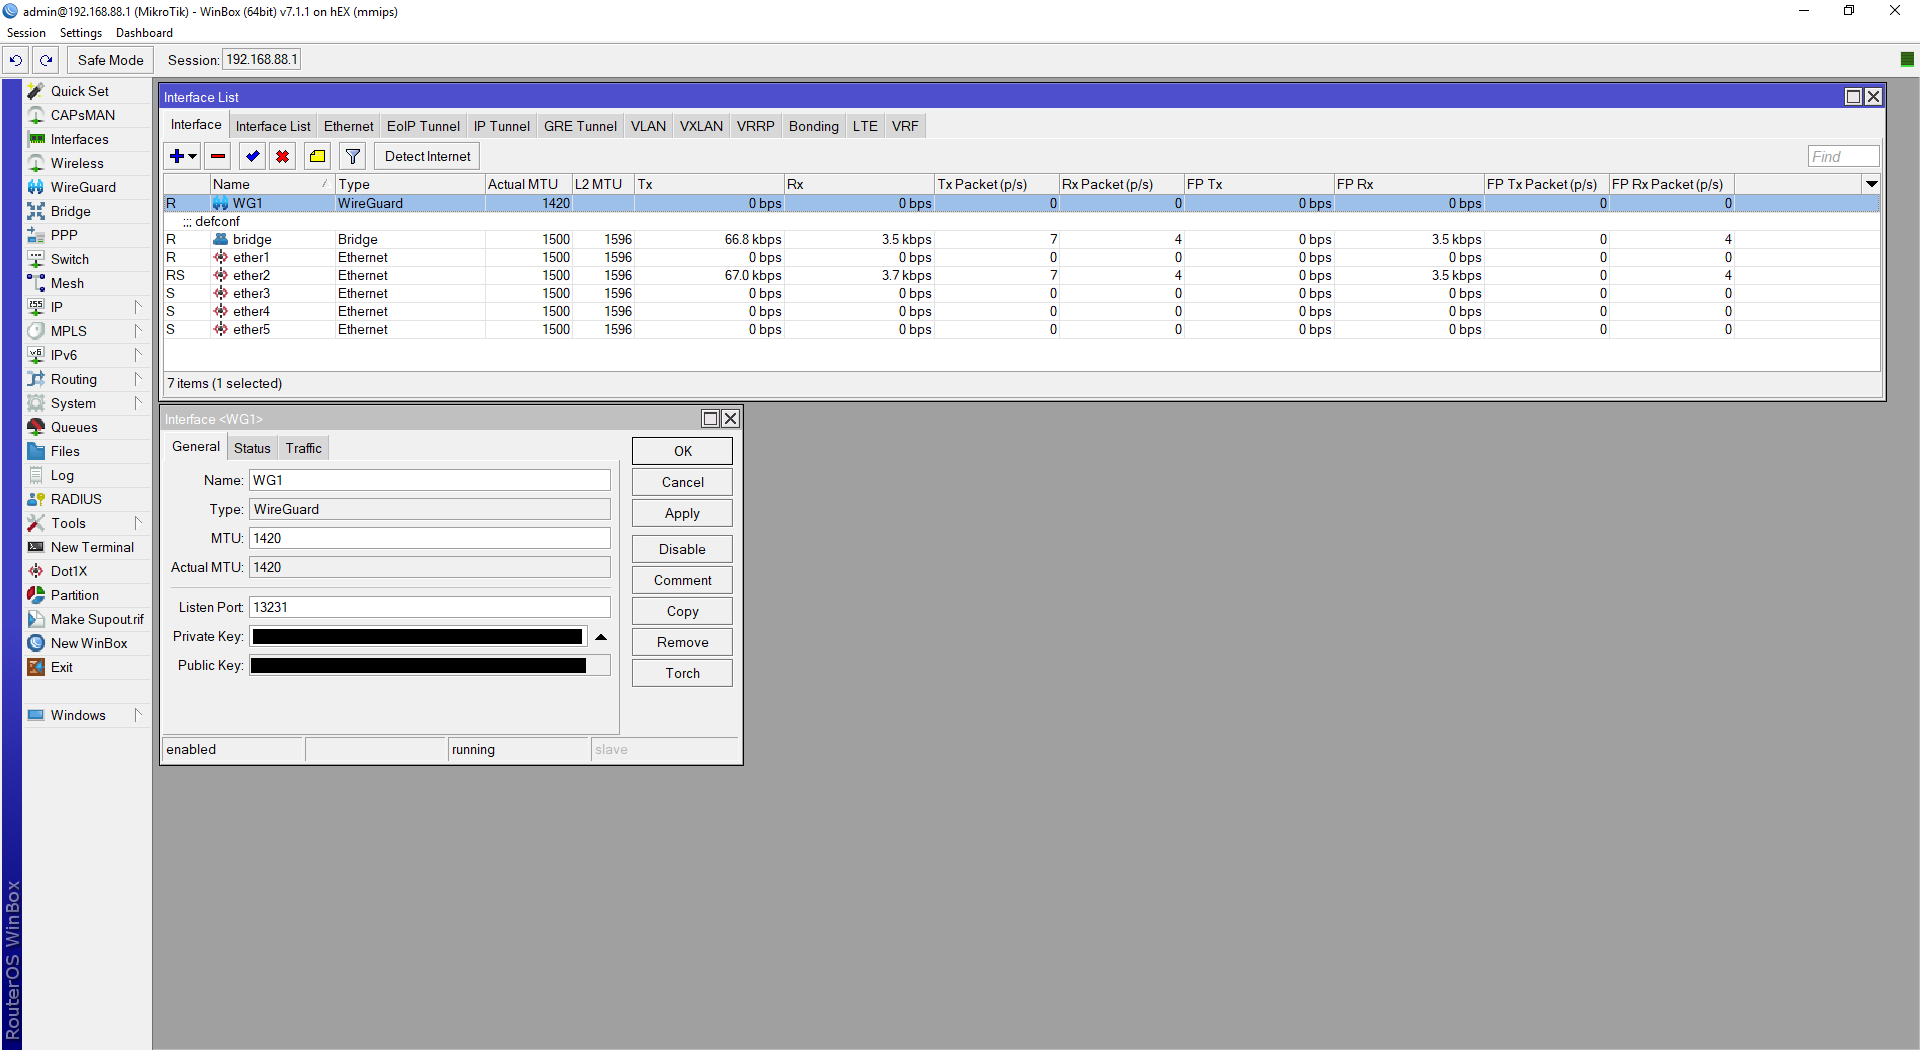Image resolution: width=1920 pixels, height=1050 pixels.
Task: Click OK in the WG1 dialog
Action: pyautogui.click(x=682, y=451)
